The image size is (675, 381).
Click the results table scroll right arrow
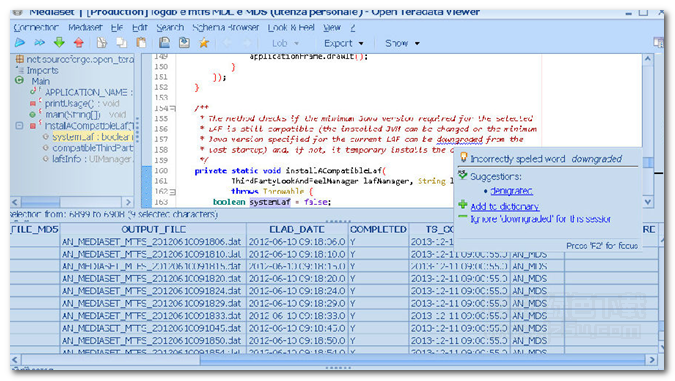(x=652, y=359)
